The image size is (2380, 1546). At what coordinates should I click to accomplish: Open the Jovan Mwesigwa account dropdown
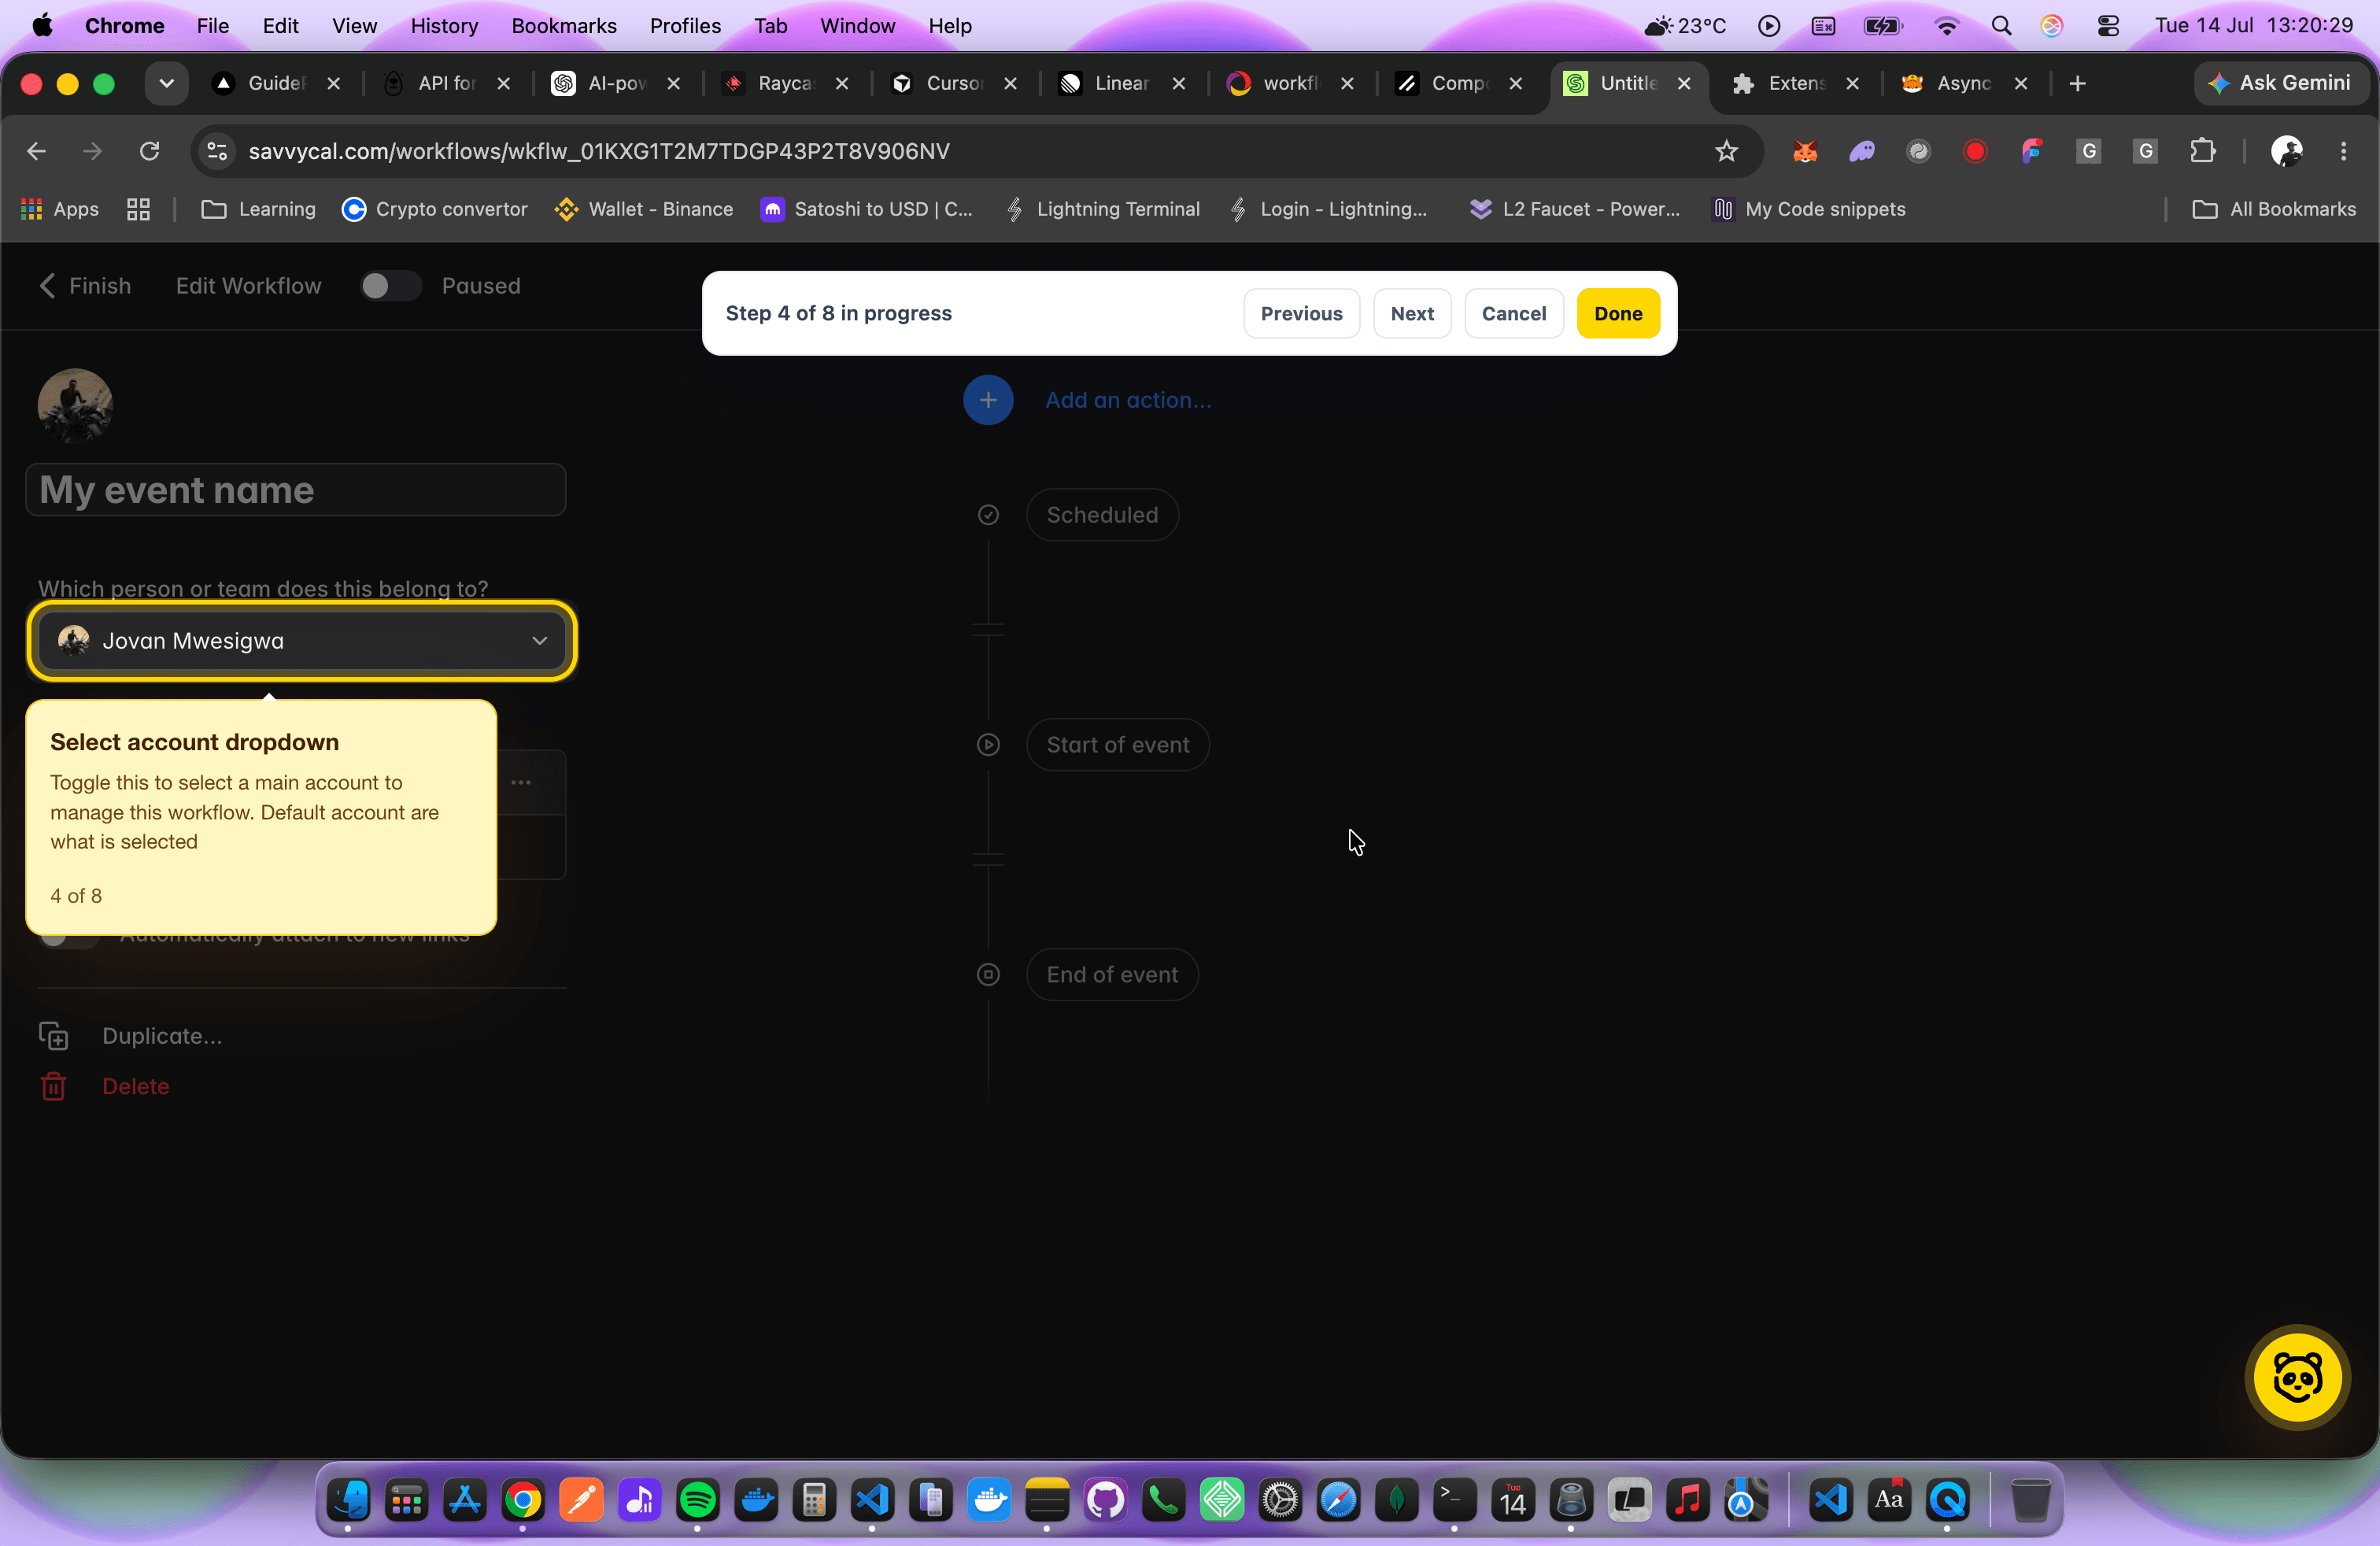point(301,641)
